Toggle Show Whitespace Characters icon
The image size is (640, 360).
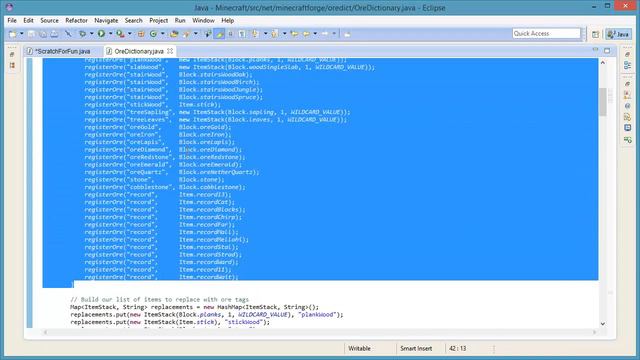(x=242, y=34)
